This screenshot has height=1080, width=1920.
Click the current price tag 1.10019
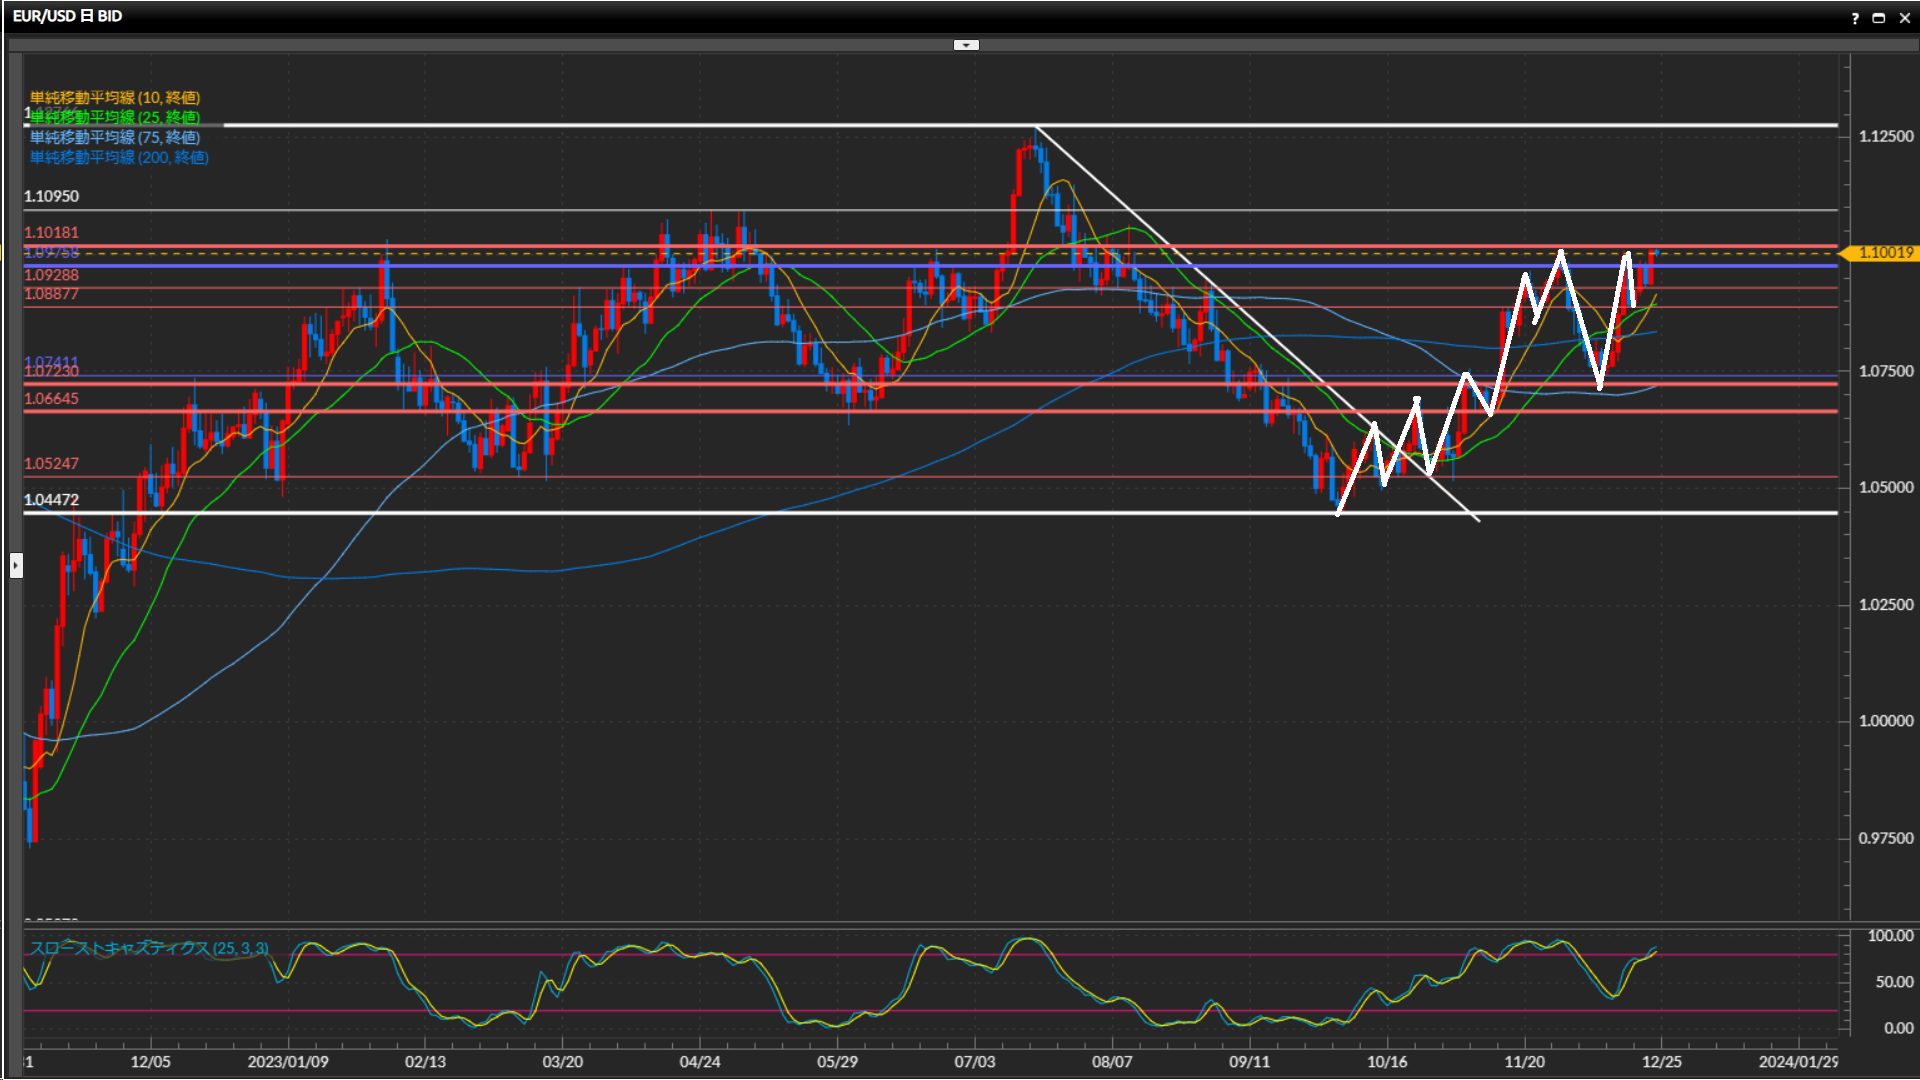pos(1885,253)
